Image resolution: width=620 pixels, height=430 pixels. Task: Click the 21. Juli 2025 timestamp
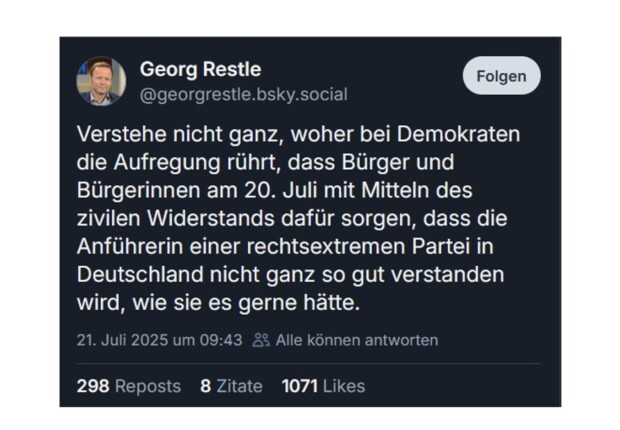159,340
